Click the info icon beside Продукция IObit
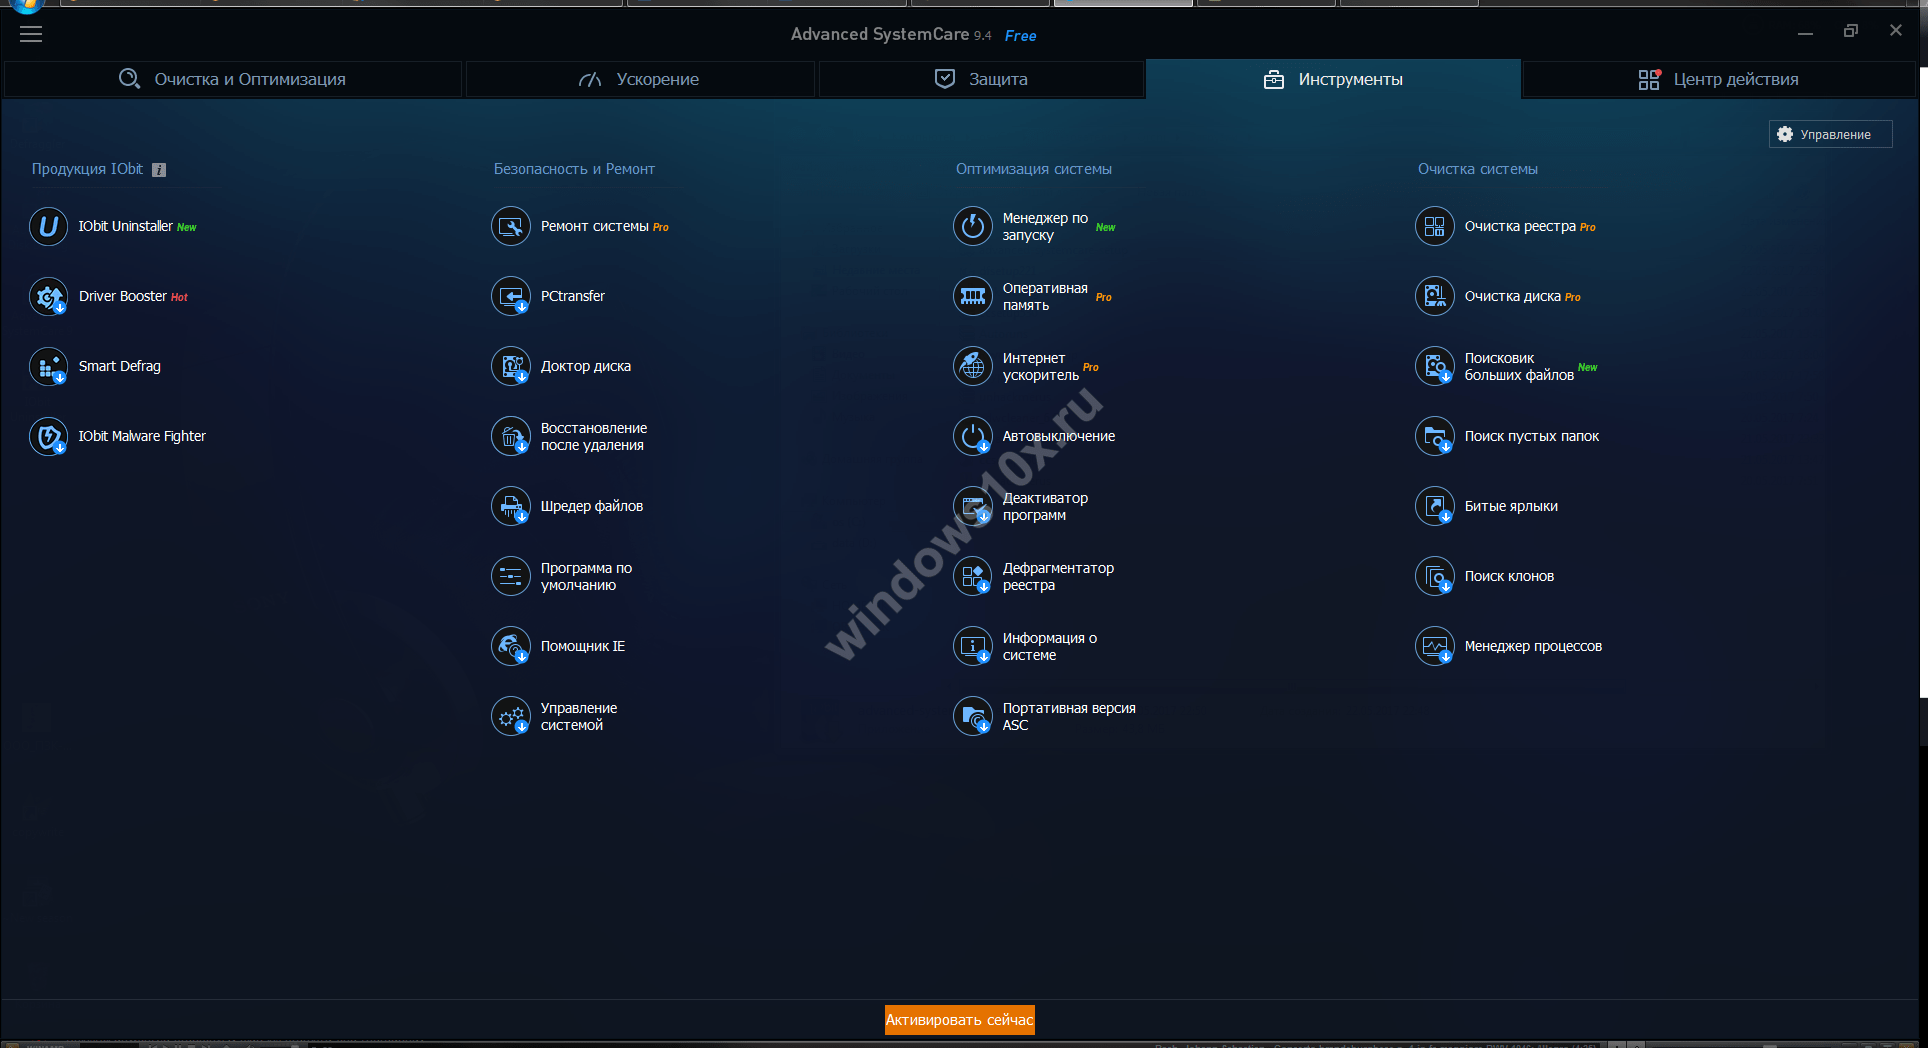Viewport: 1928px width, 1048px height. click(159, 170)
